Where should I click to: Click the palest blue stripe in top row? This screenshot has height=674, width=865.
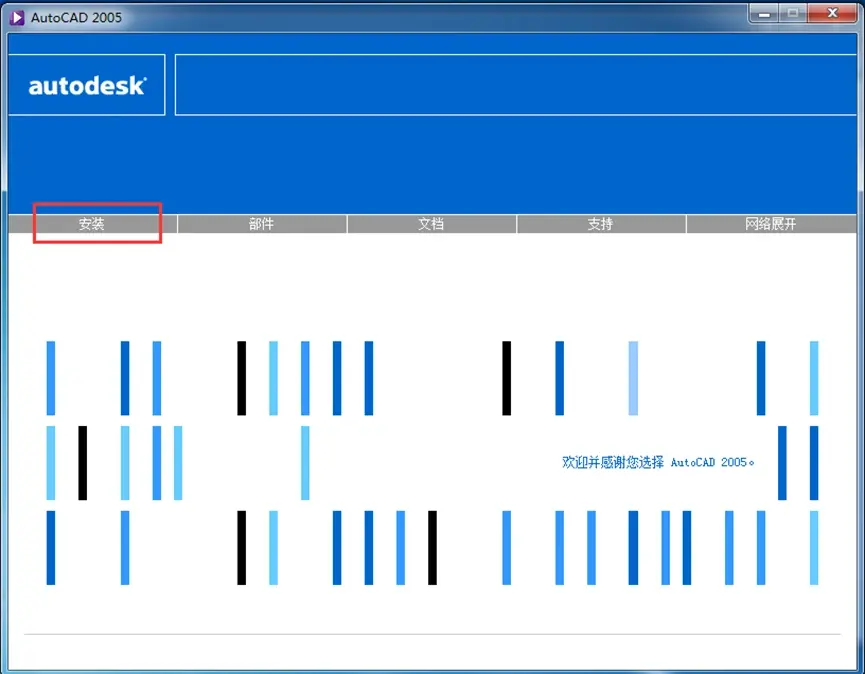(633, 378)
